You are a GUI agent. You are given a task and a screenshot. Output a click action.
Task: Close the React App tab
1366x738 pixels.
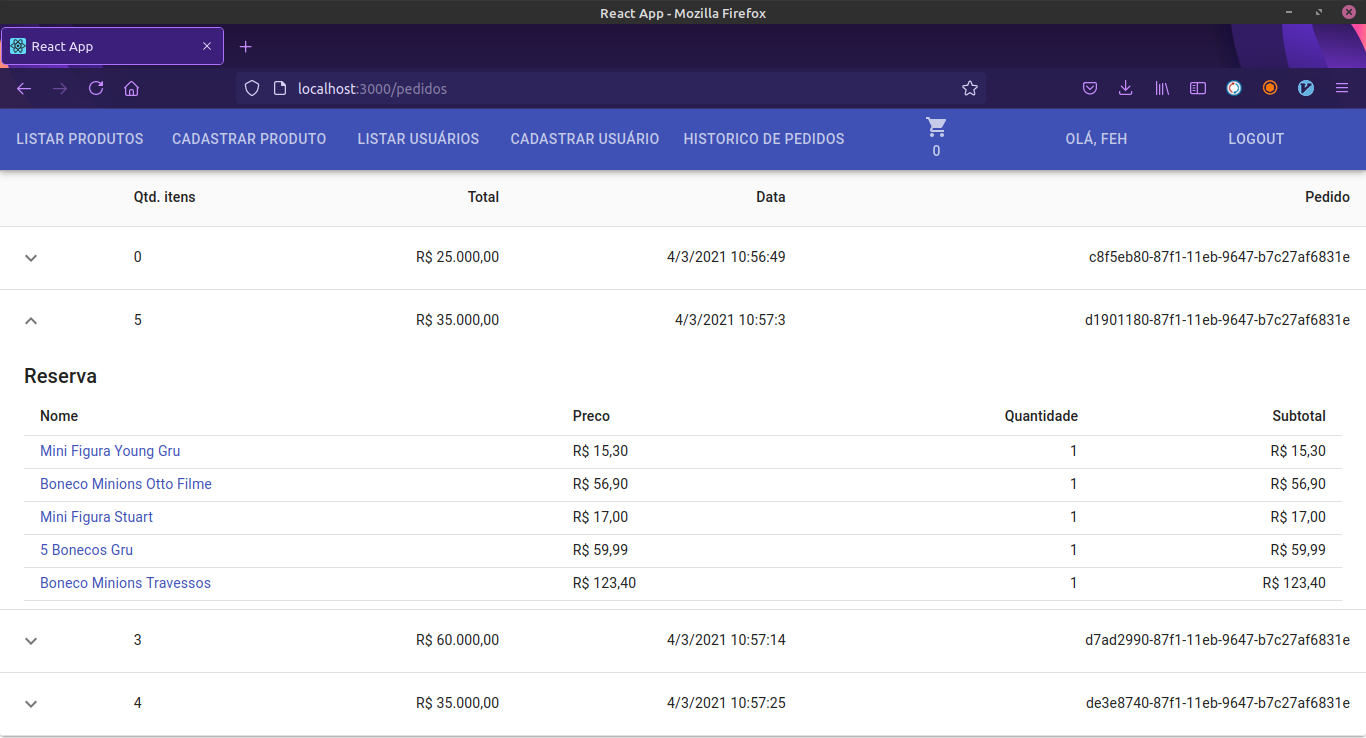pos(207,47)
